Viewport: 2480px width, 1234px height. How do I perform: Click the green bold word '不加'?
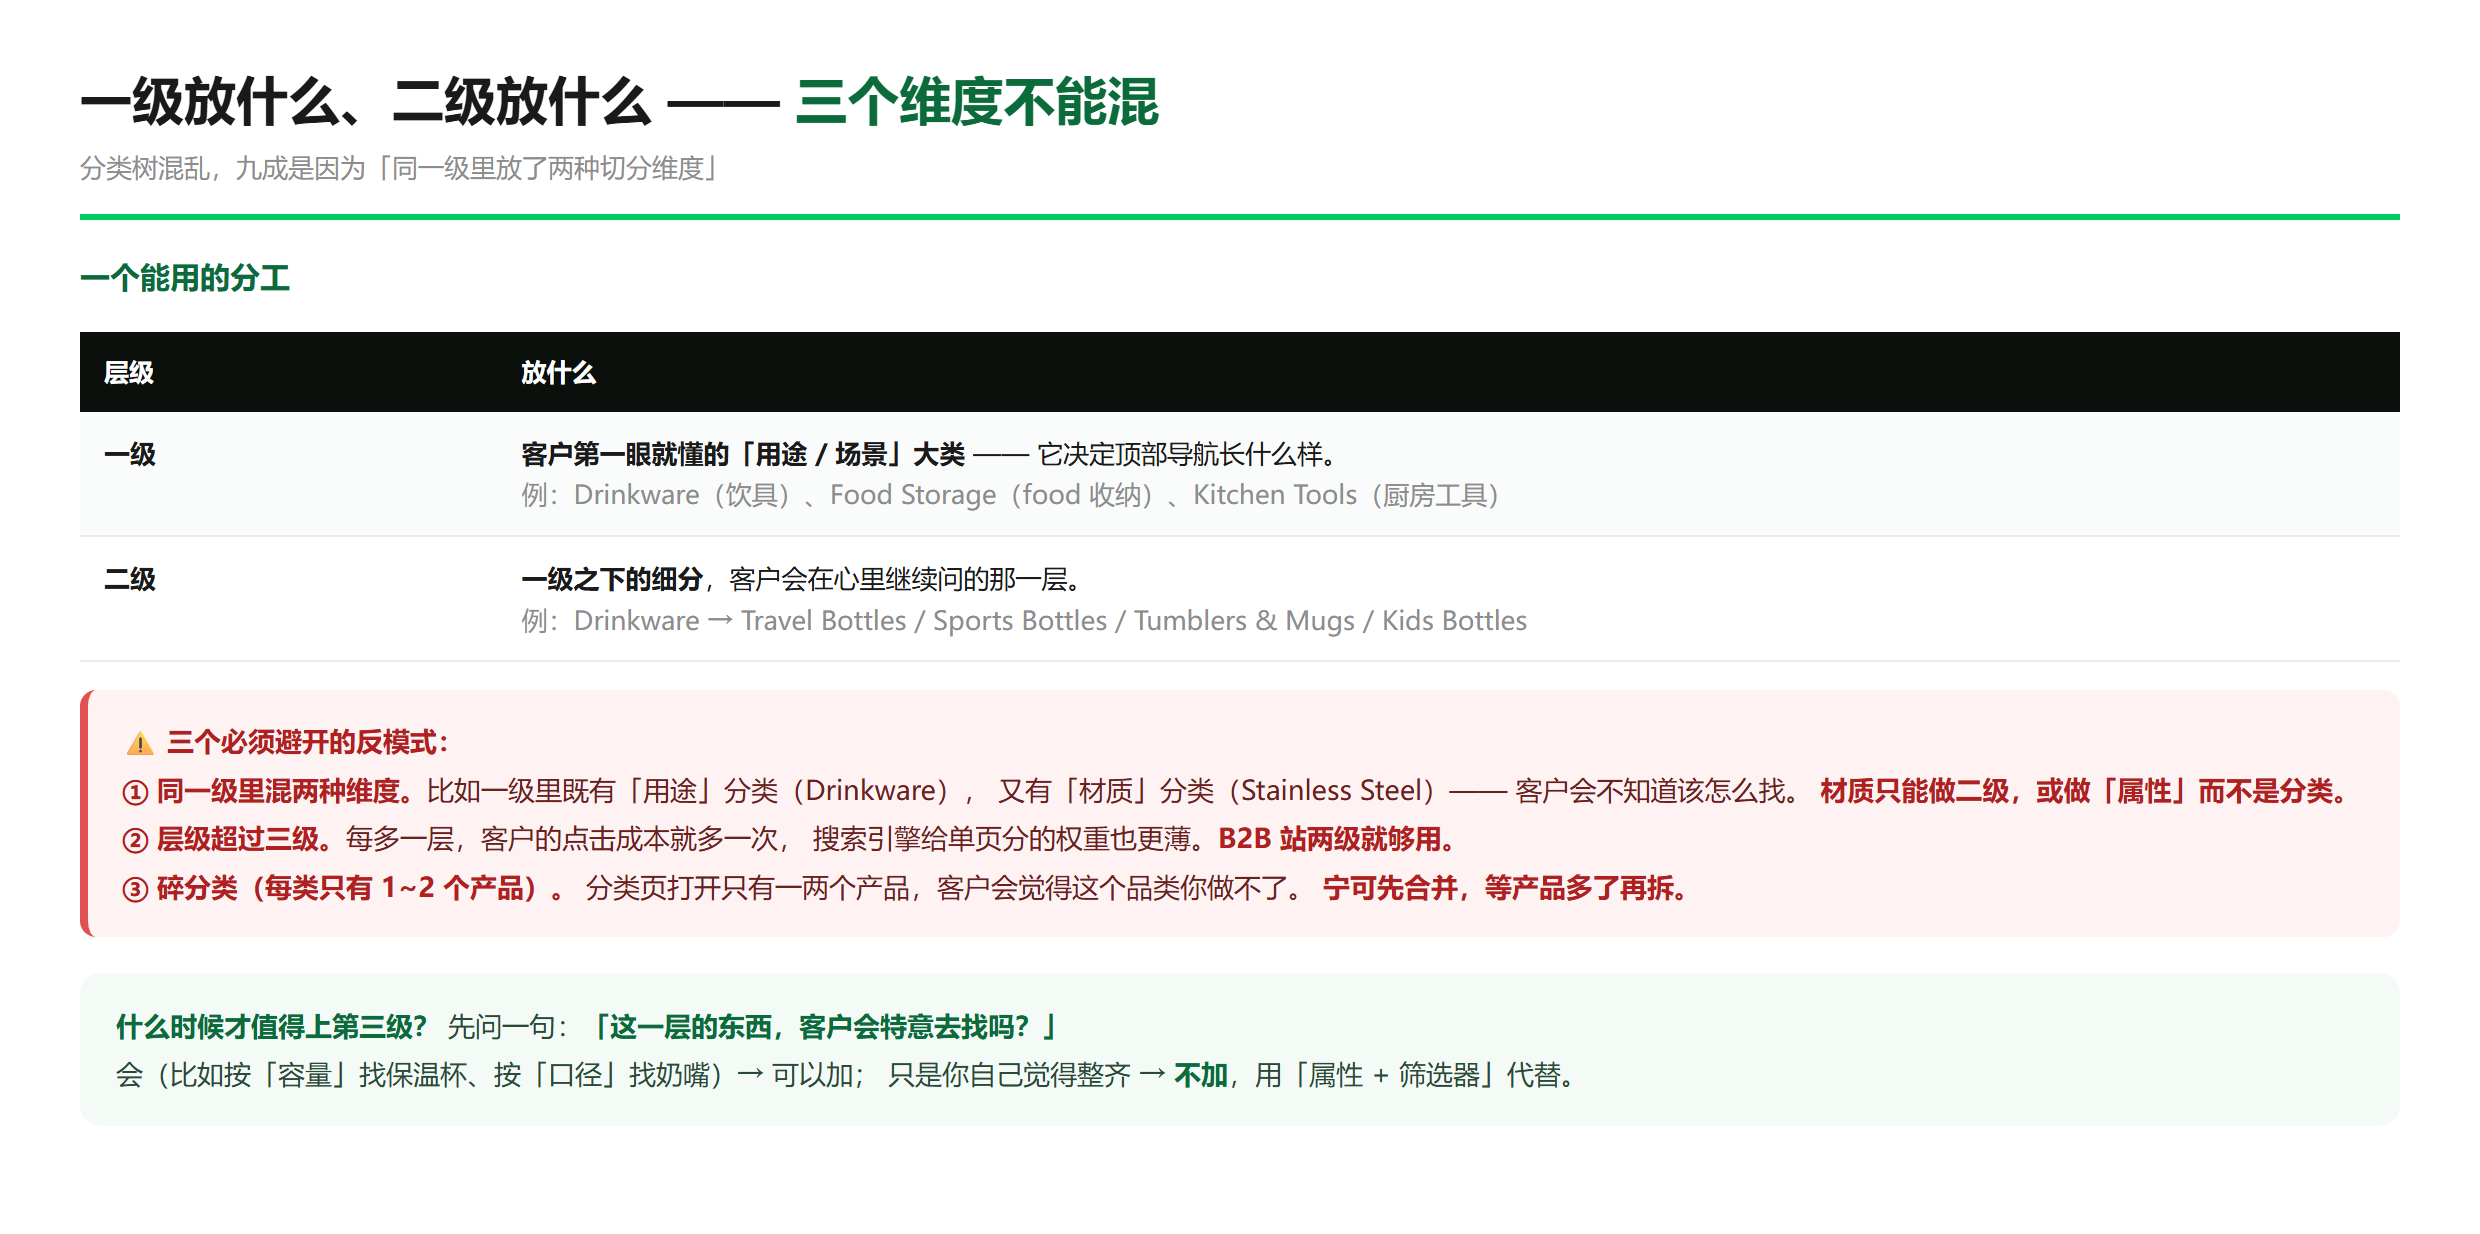click(1201, 1076)
